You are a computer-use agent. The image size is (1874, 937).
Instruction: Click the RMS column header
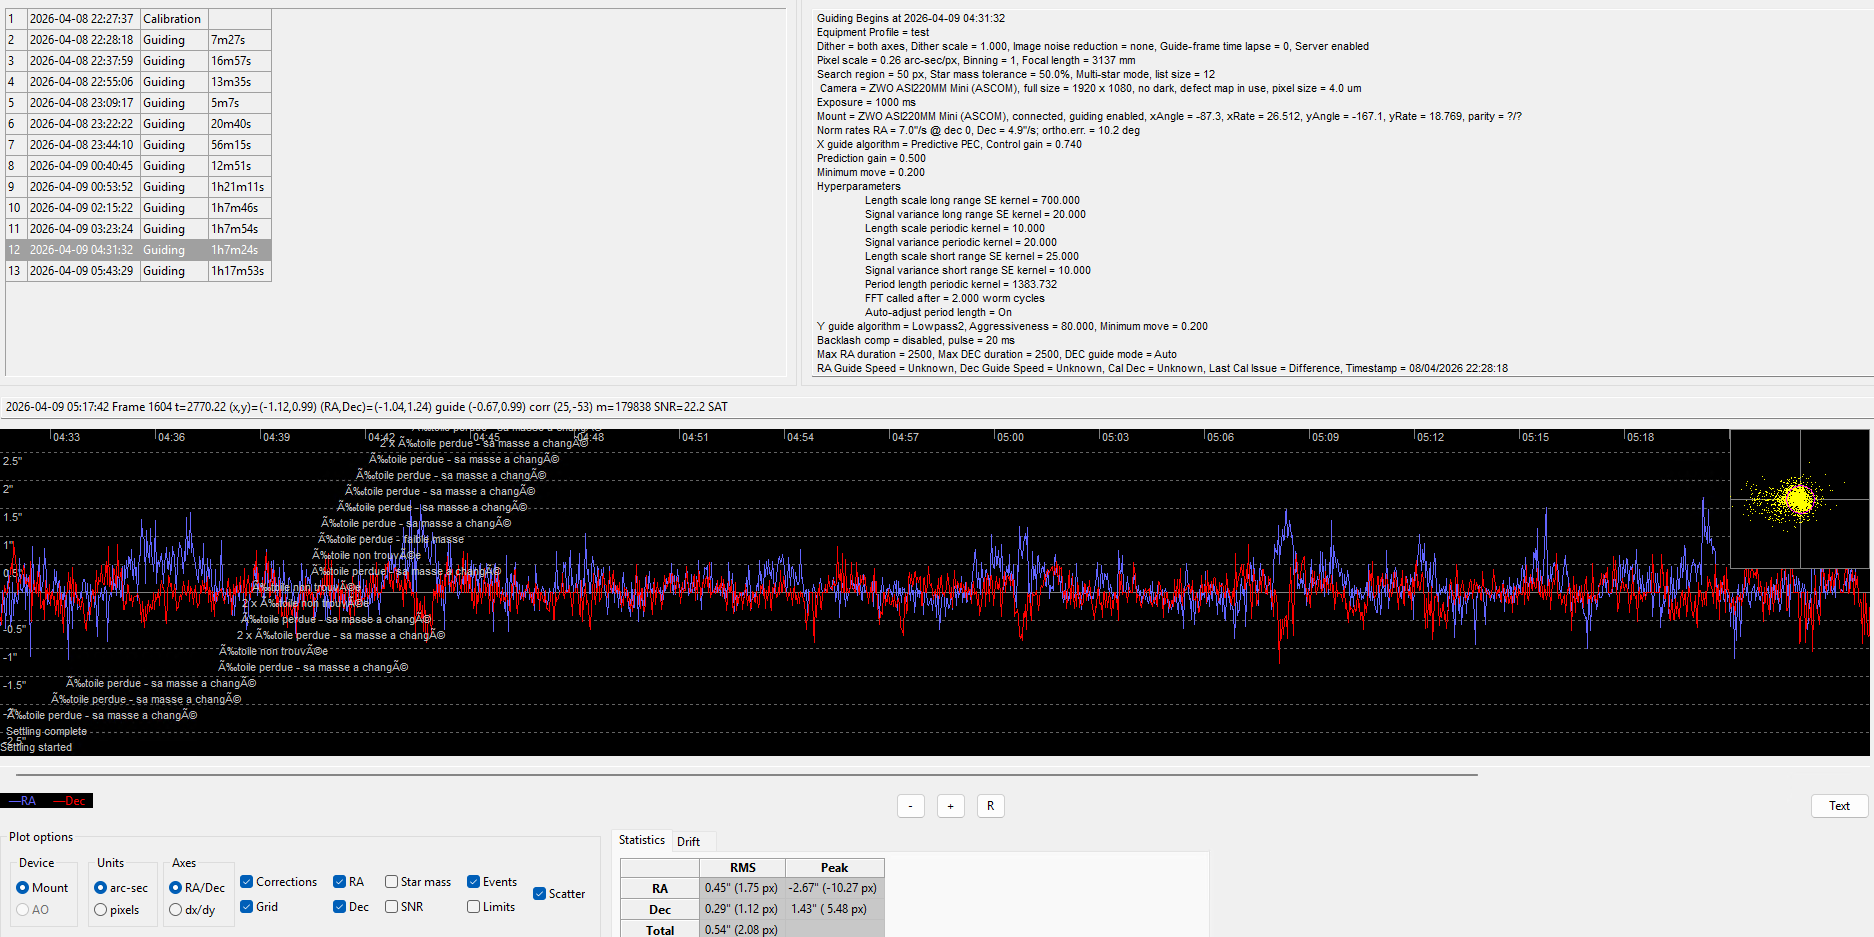tap(743, 868)
